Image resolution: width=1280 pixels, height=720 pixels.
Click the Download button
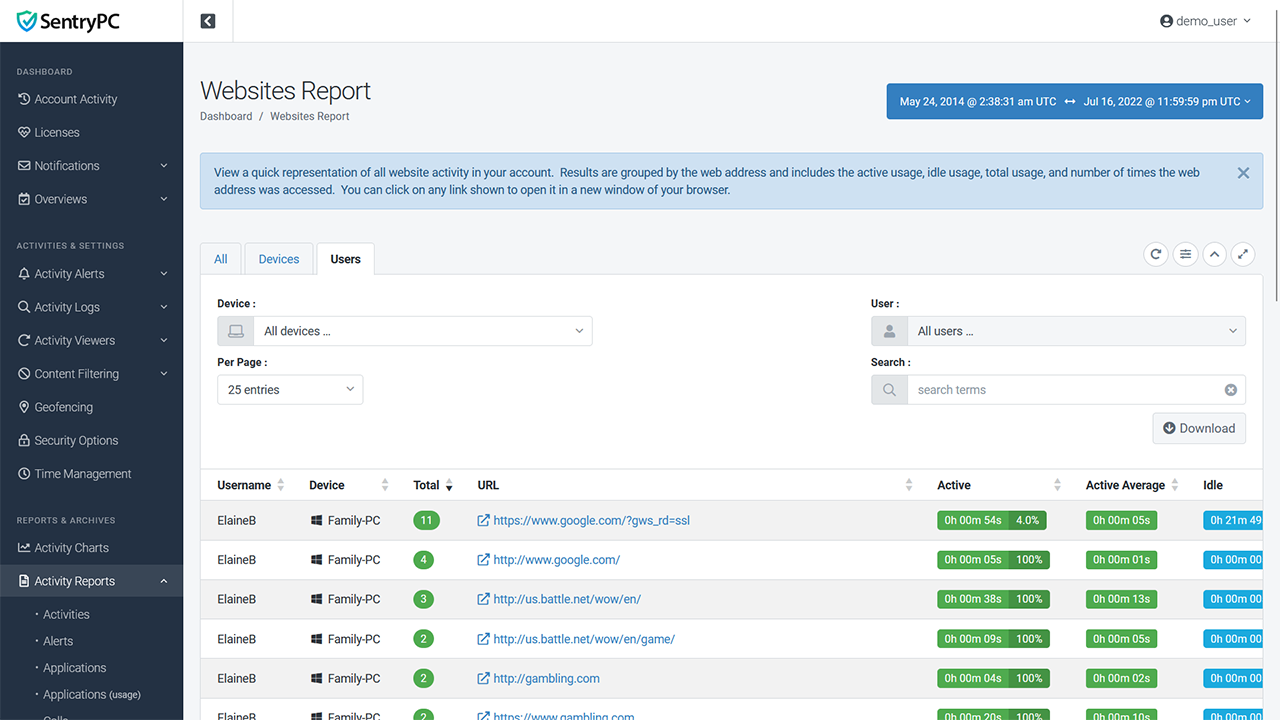pos(1198,428)
